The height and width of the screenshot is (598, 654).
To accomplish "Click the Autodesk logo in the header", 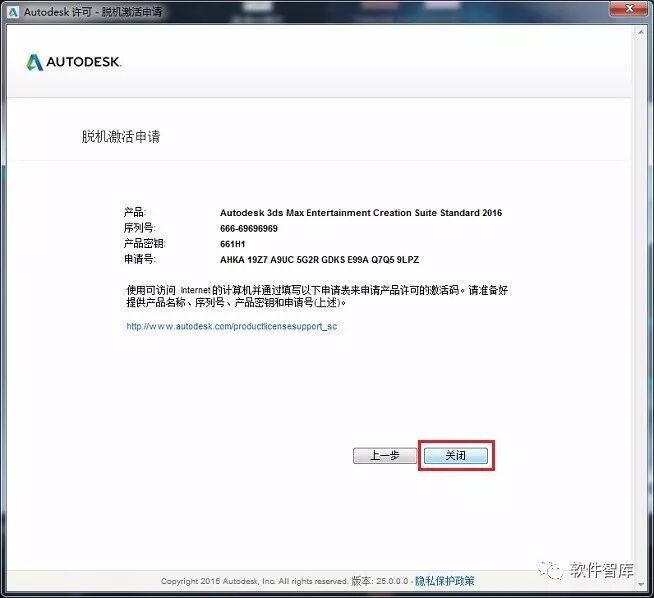I will click(x=73, y=62).
